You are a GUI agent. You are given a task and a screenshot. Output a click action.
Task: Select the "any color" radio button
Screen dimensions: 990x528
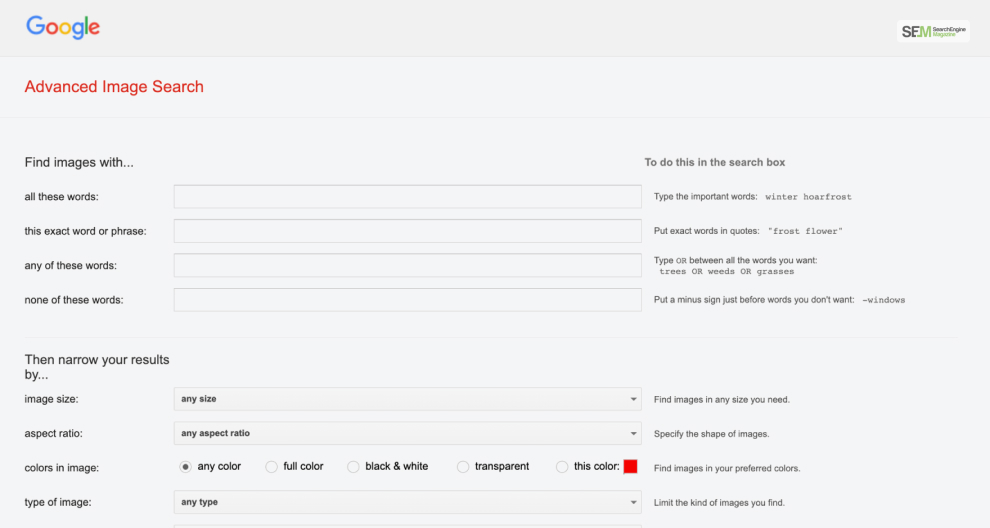coord(185,467)
